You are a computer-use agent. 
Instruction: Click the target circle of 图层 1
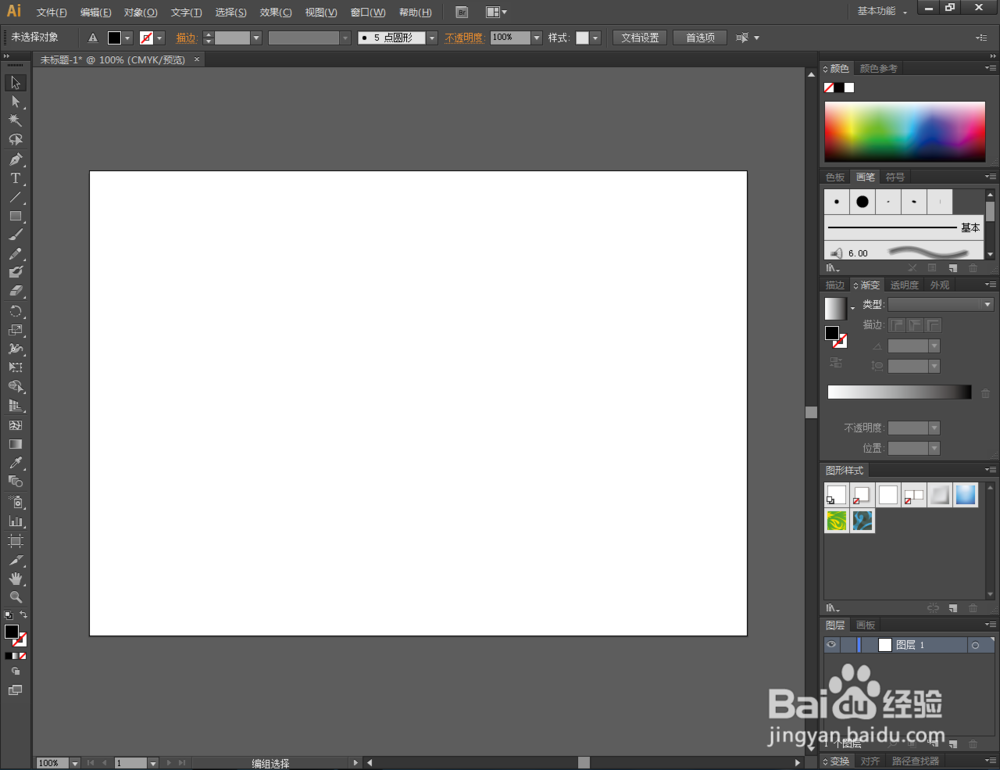click(975, 646)
